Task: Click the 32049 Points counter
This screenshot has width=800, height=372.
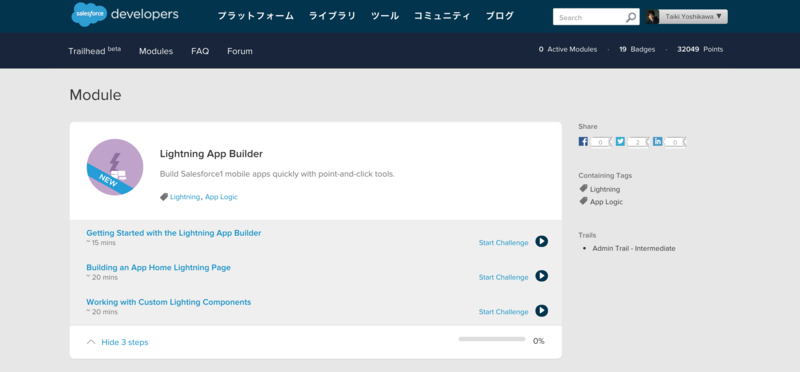Action: click(700, 49)
